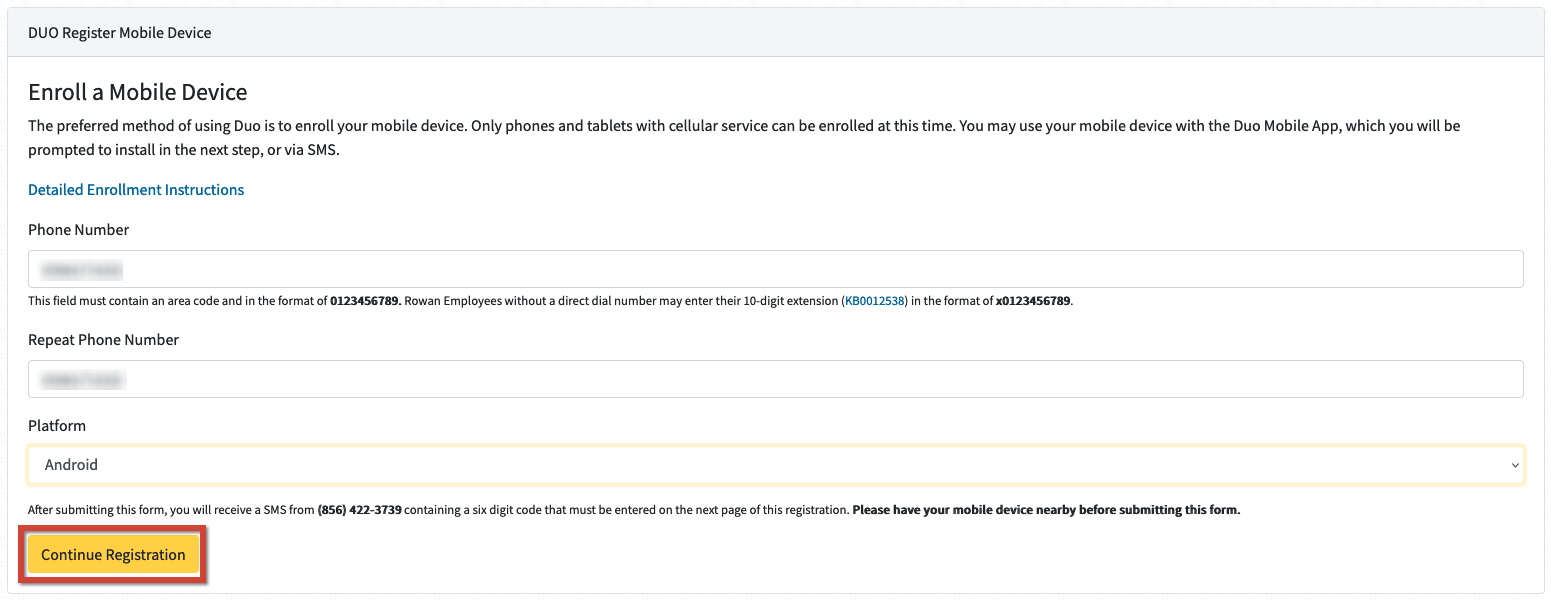Click the 'Please have your mobile device nearby' notice
Screen dimensions: 1551x600
point(1047,510)
